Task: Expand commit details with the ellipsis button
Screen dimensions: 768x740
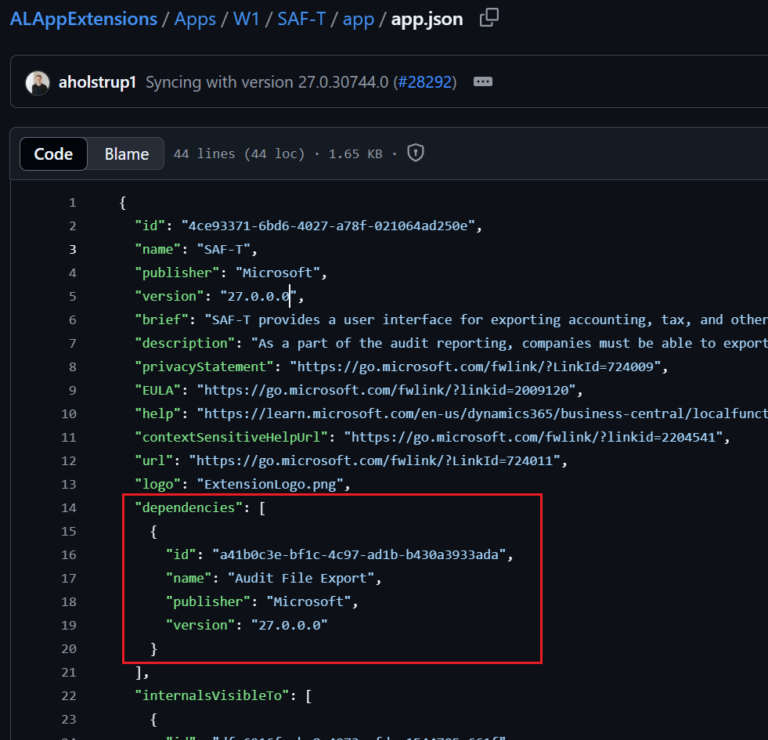Action: point(483,82)
